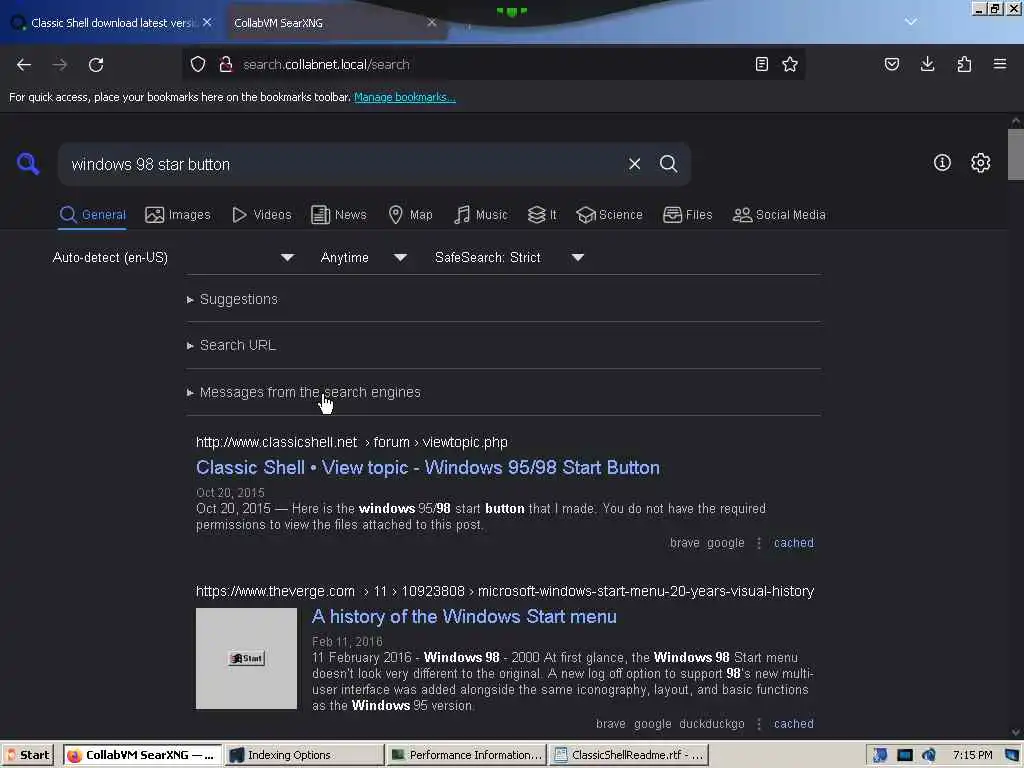
Task: Switch to Files search category
Action: pyautogui.click(x=687, y=215)
